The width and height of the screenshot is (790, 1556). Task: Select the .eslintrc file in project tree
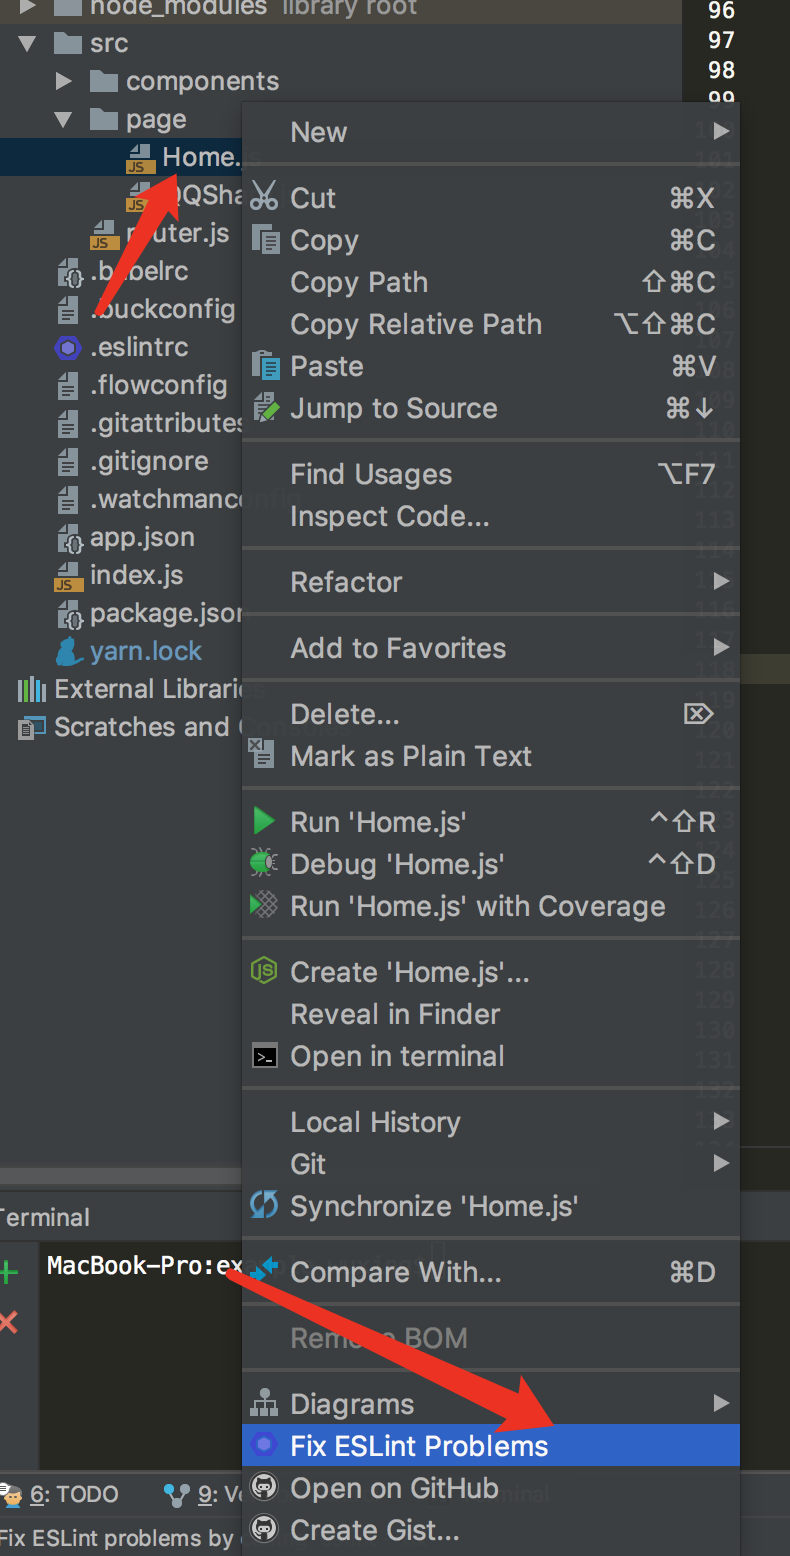138,347
